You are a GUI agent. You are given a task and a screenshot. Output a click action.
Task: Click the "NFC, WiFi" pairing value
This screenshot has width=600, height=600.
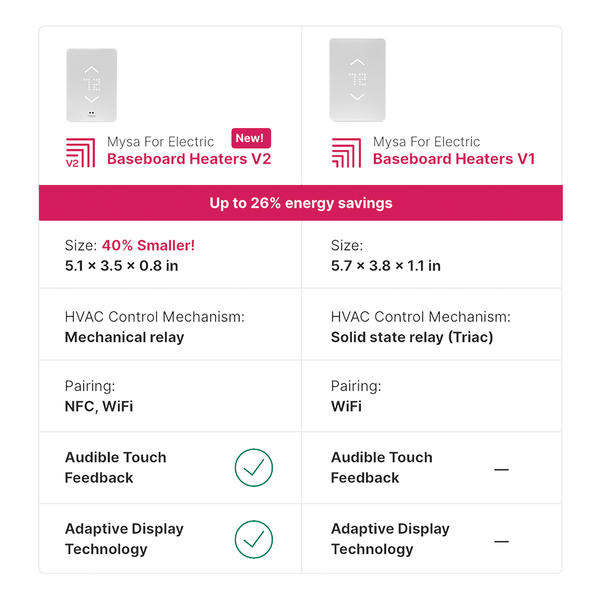pos(99,407)
